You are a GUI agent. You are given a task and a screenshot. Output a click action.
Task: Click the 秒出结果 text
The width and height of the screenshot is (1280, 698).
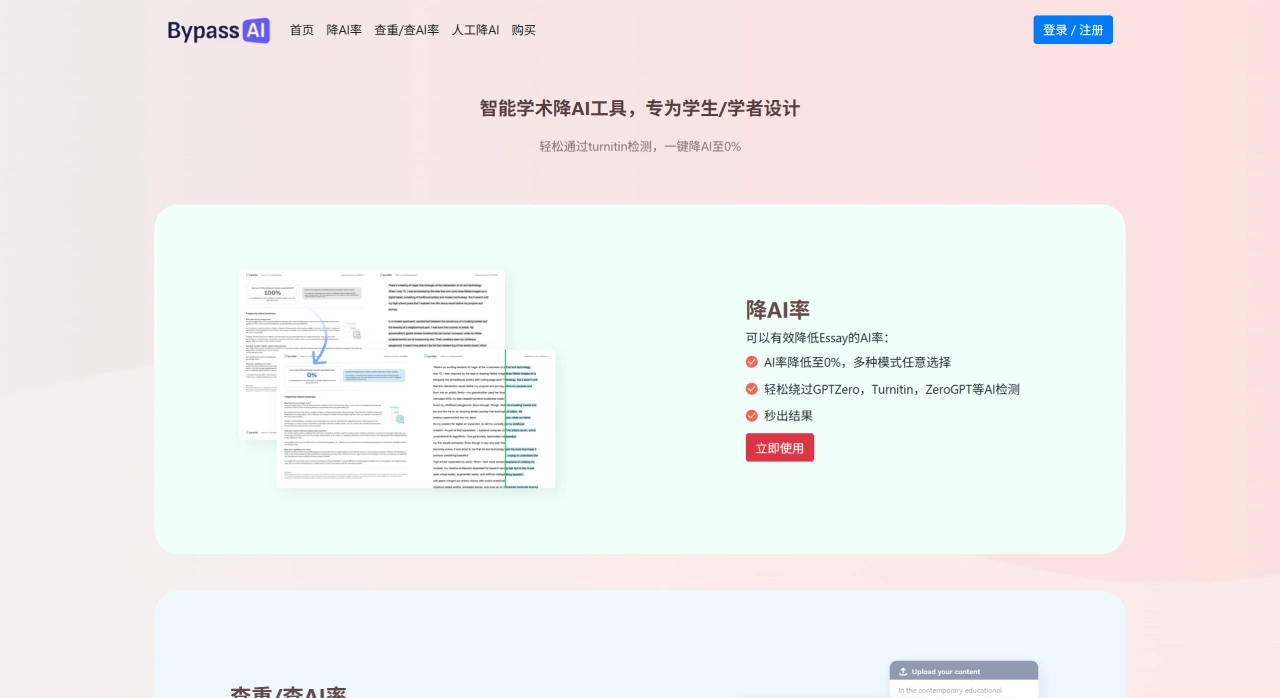(x=788, y=415)
